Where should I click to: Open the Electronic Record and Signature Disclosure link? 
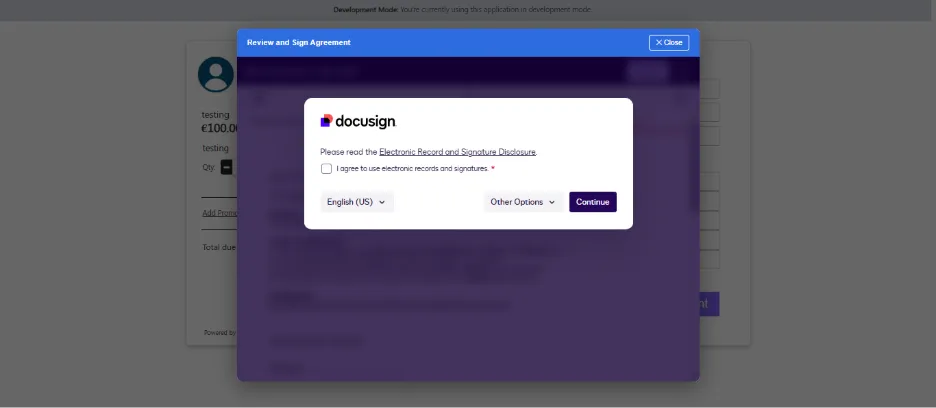[457, 152]
